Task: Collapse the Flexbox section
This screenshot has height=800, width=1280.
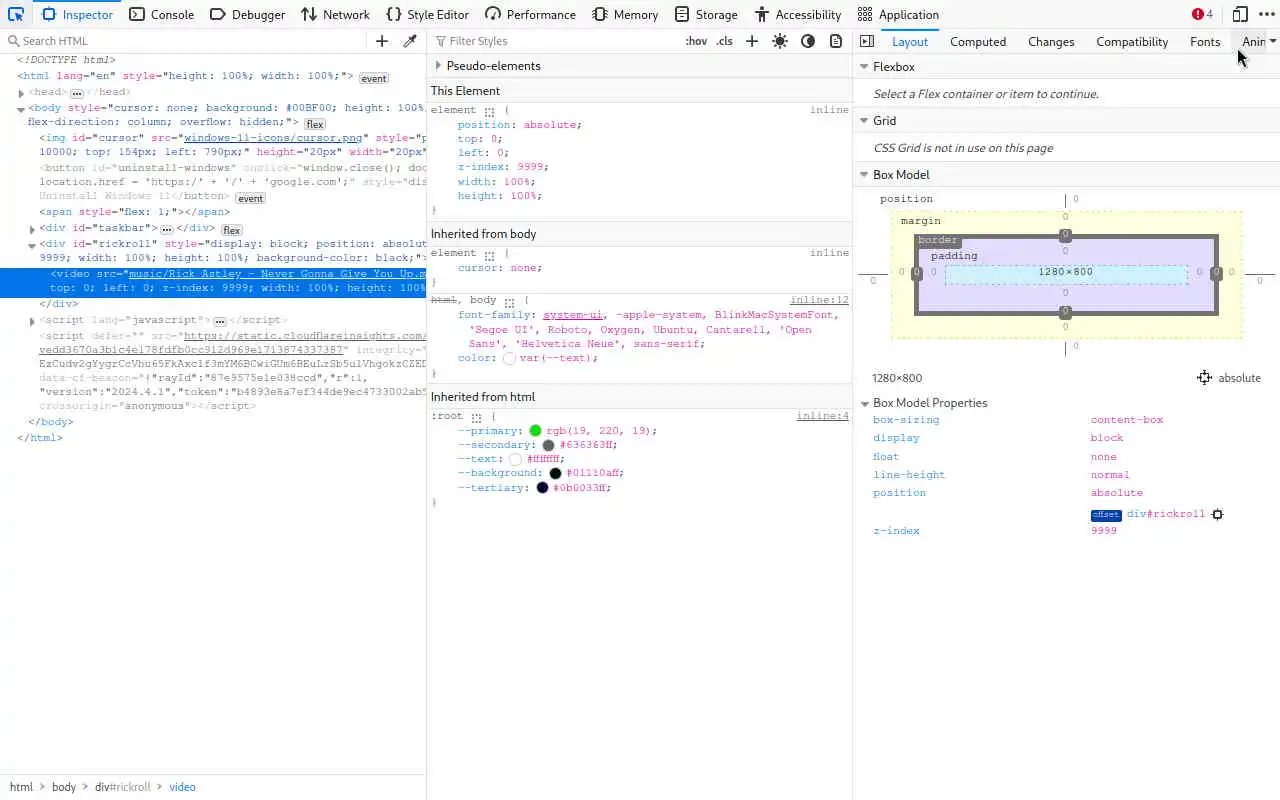Action: pyautogui.click(x=864, y=67)
